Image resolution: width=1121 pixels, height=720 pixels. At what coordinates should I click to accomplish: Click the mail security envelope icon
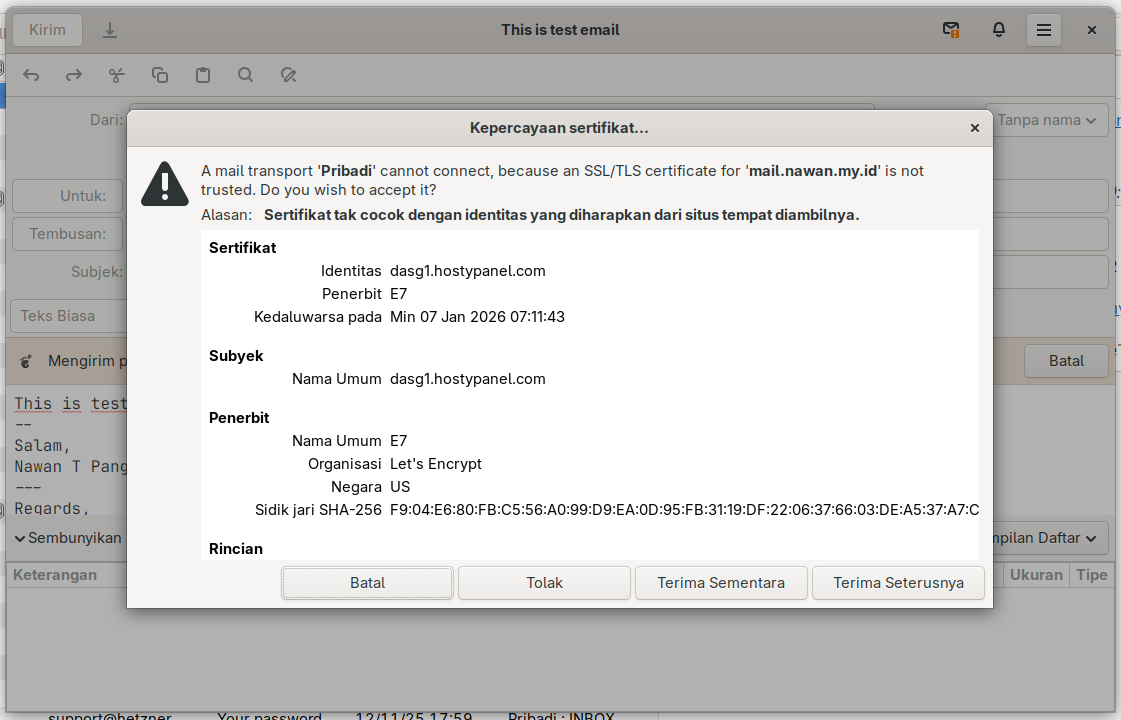[951, 30]
